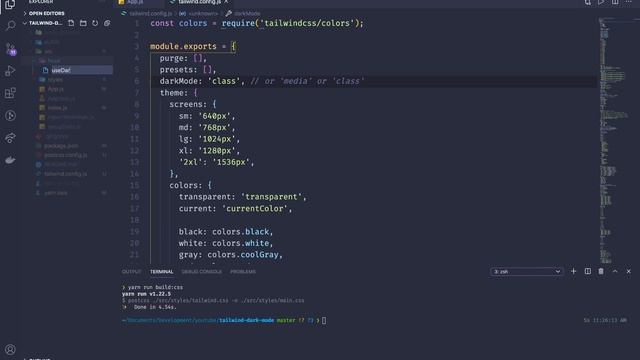Open postcss.config.js in the explorer
This screenshot has width=640, height=360.
pos(65,155)
